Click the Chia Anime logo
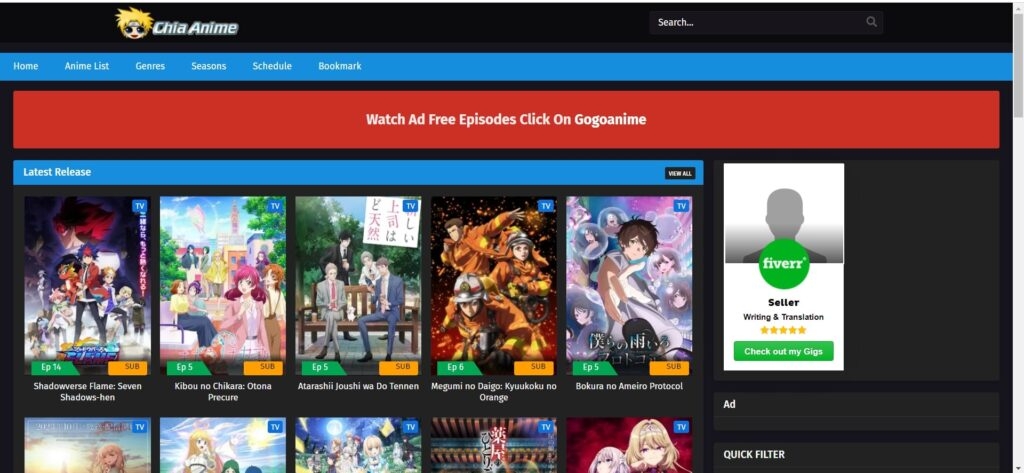 177,24
